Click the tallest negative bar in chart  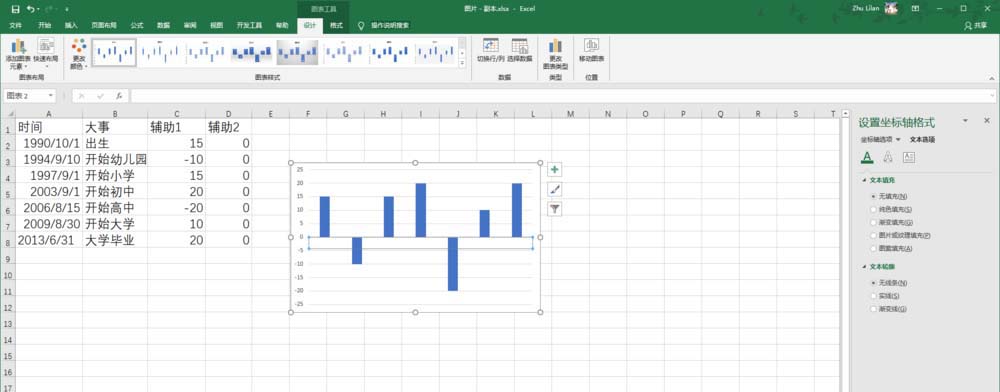pyautogui.click(x=453, y=263)
